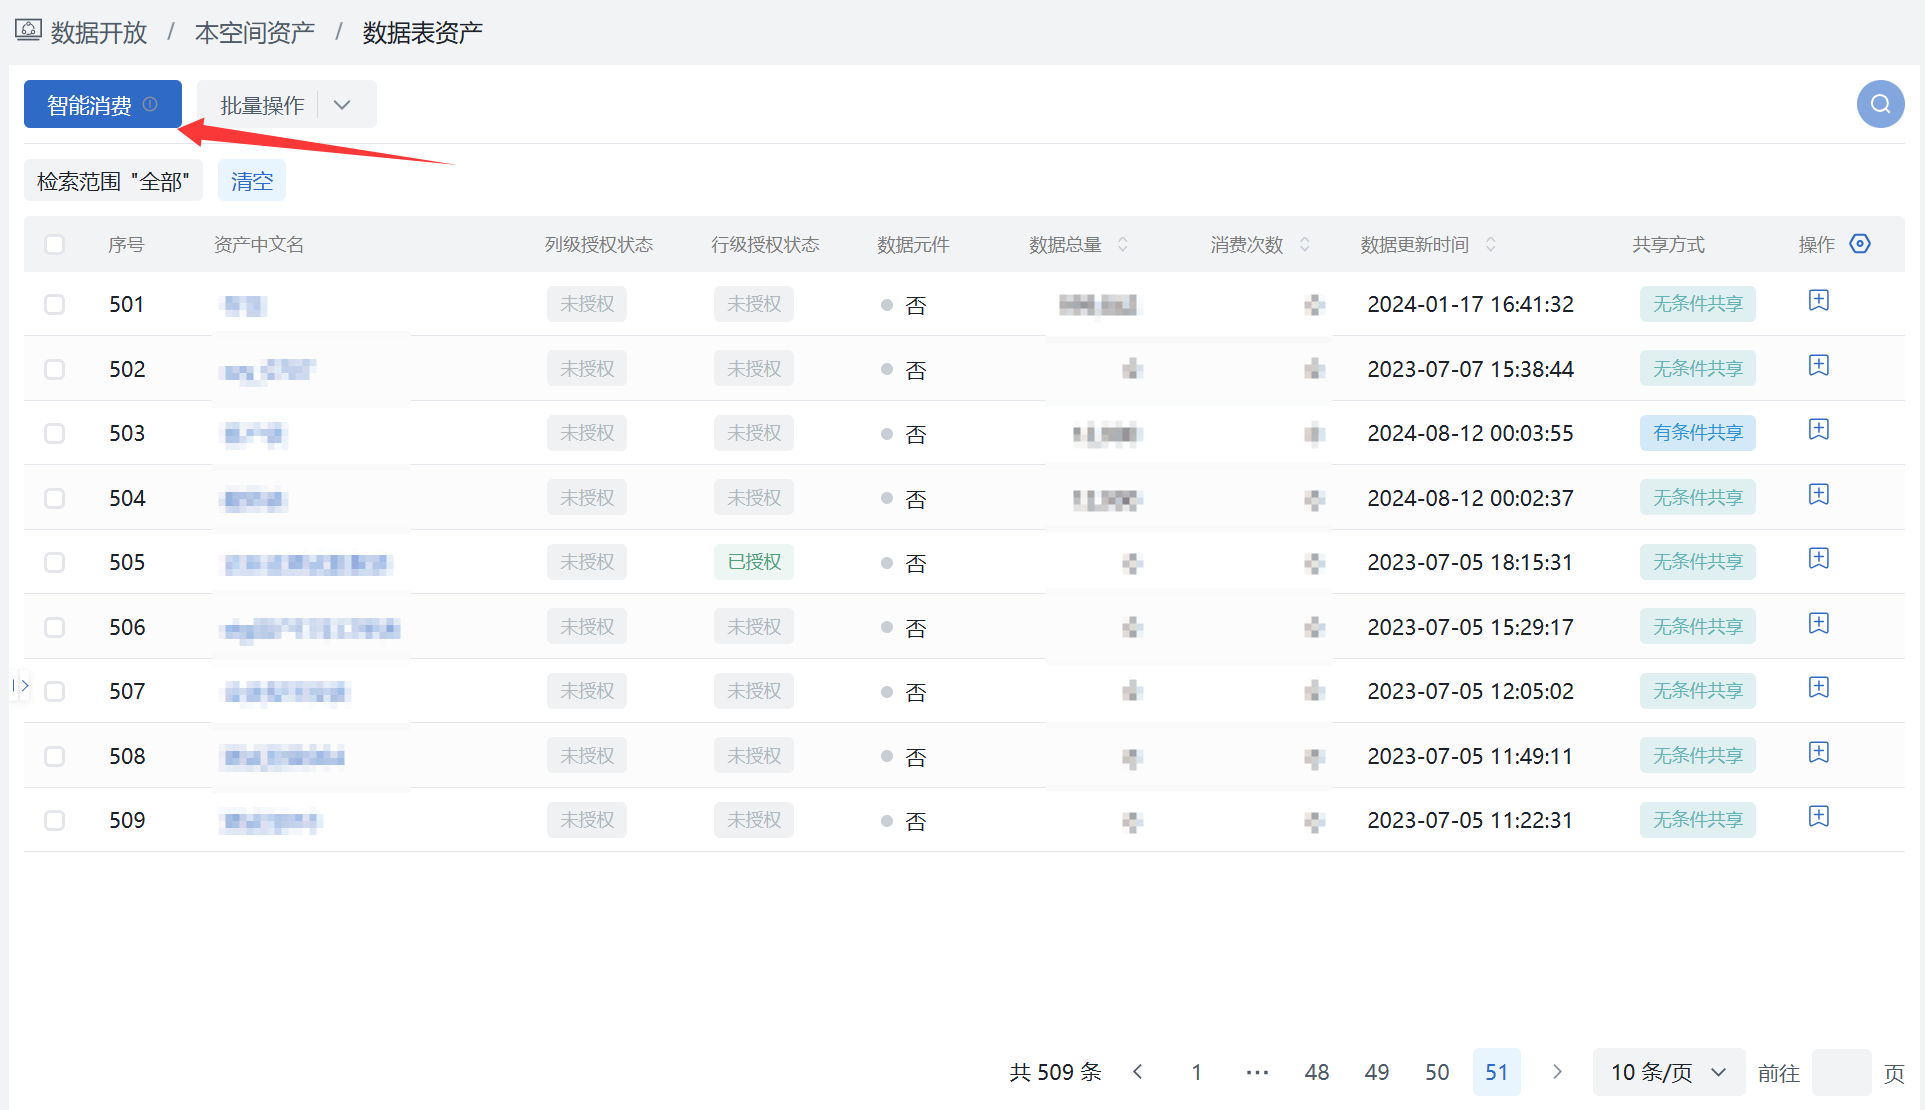
Task: Open column settings gear icon
Action: [x=1859, y=244]
